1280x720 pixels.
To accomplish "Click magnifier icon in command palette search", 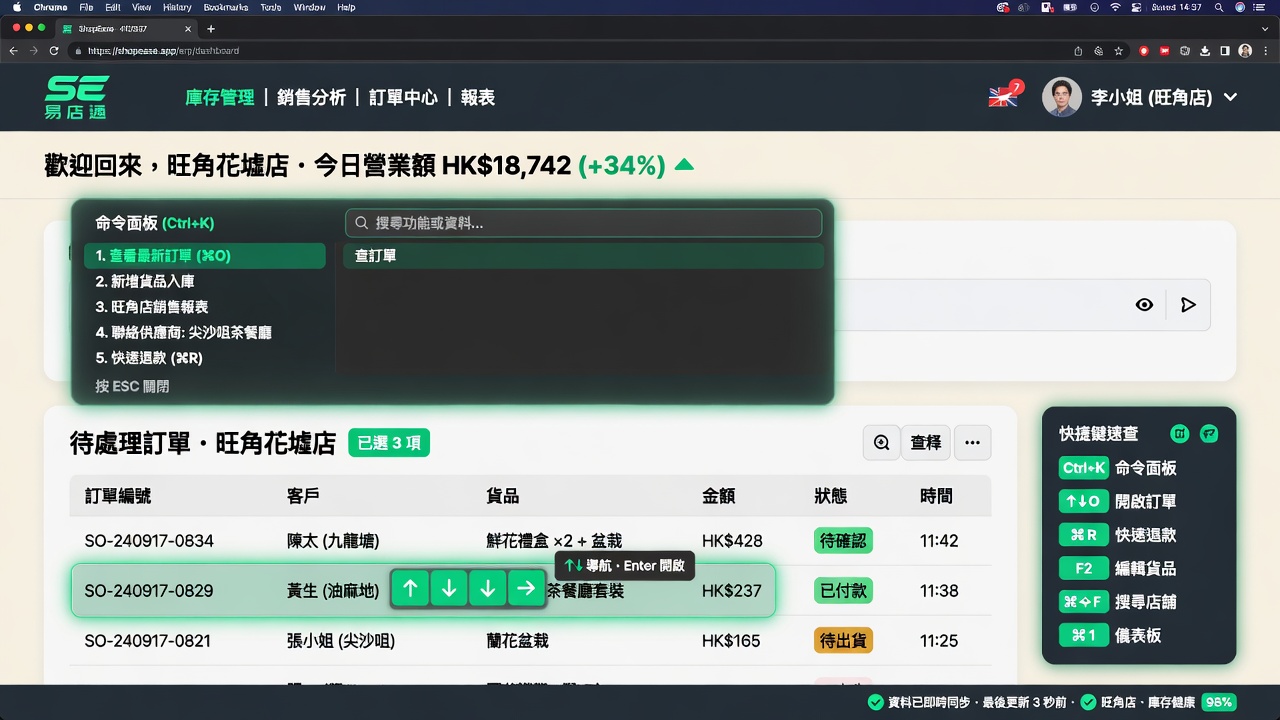I will coord(362,223).
